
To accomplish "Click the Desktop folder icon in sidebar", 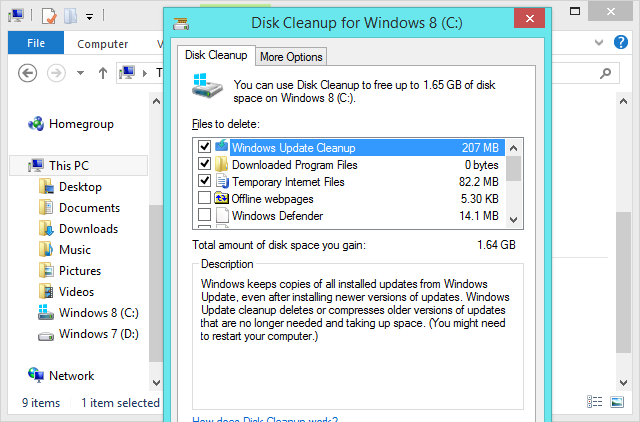I will [46, 187].
